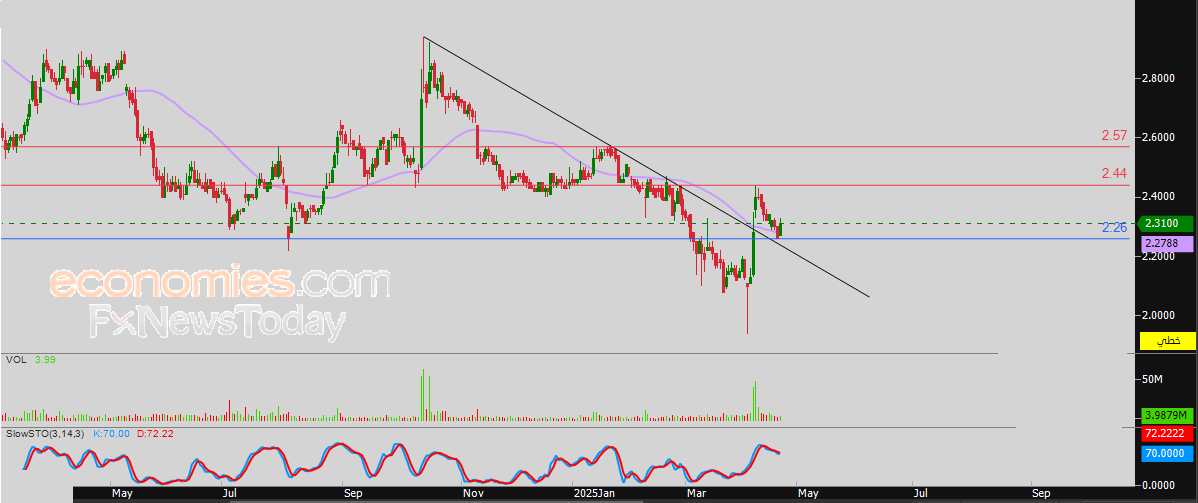The height and width of the screenshot is (503, 1198).
Task: Click the Mar date axis label
Action: tap(696, 494)
